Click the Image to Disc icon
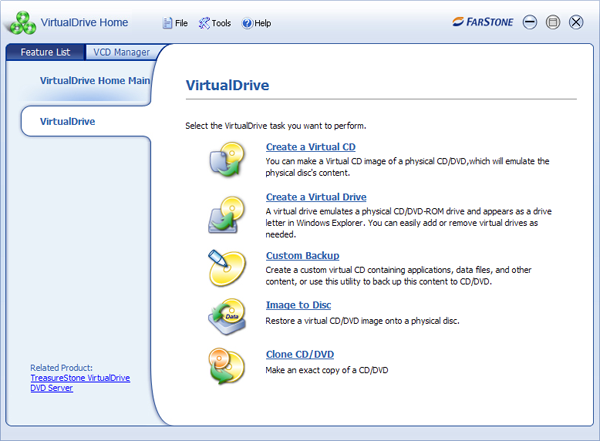Image resolution: width=600 pixels, height=441 pixels. click(x=227, y=317)
